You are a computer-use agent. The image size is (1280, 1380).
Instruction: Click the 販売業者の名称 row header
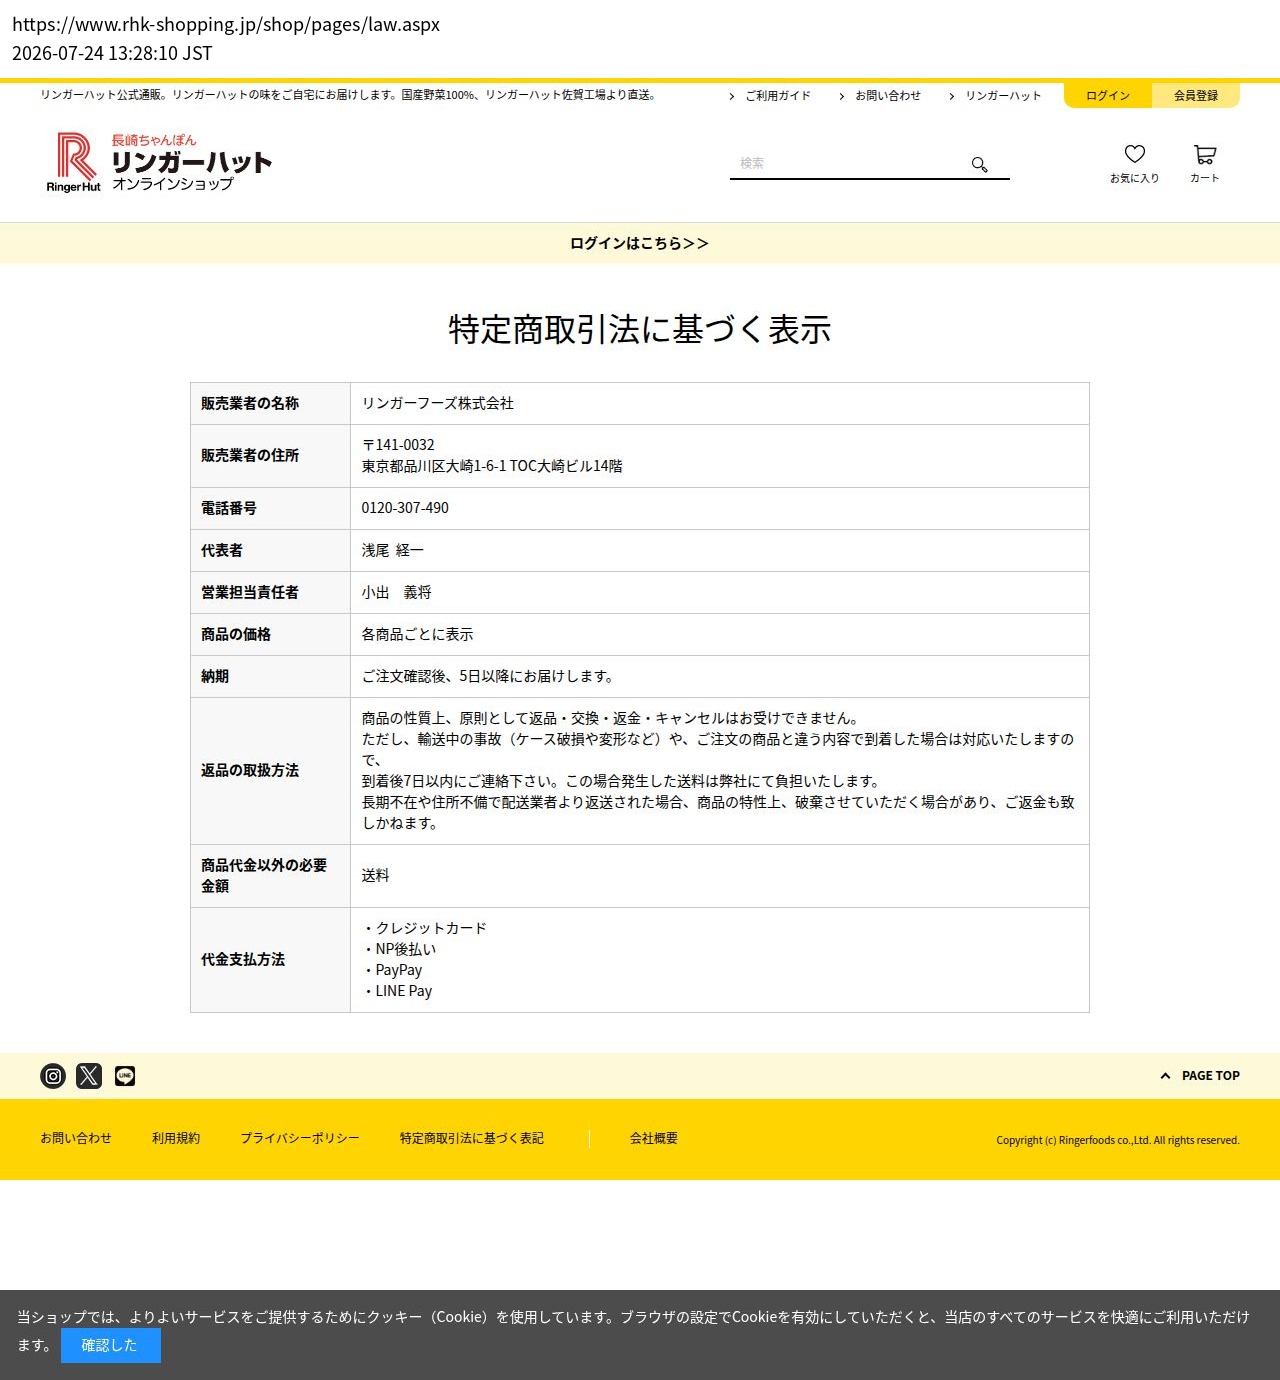pyautogui.click(x=270, y=403)
